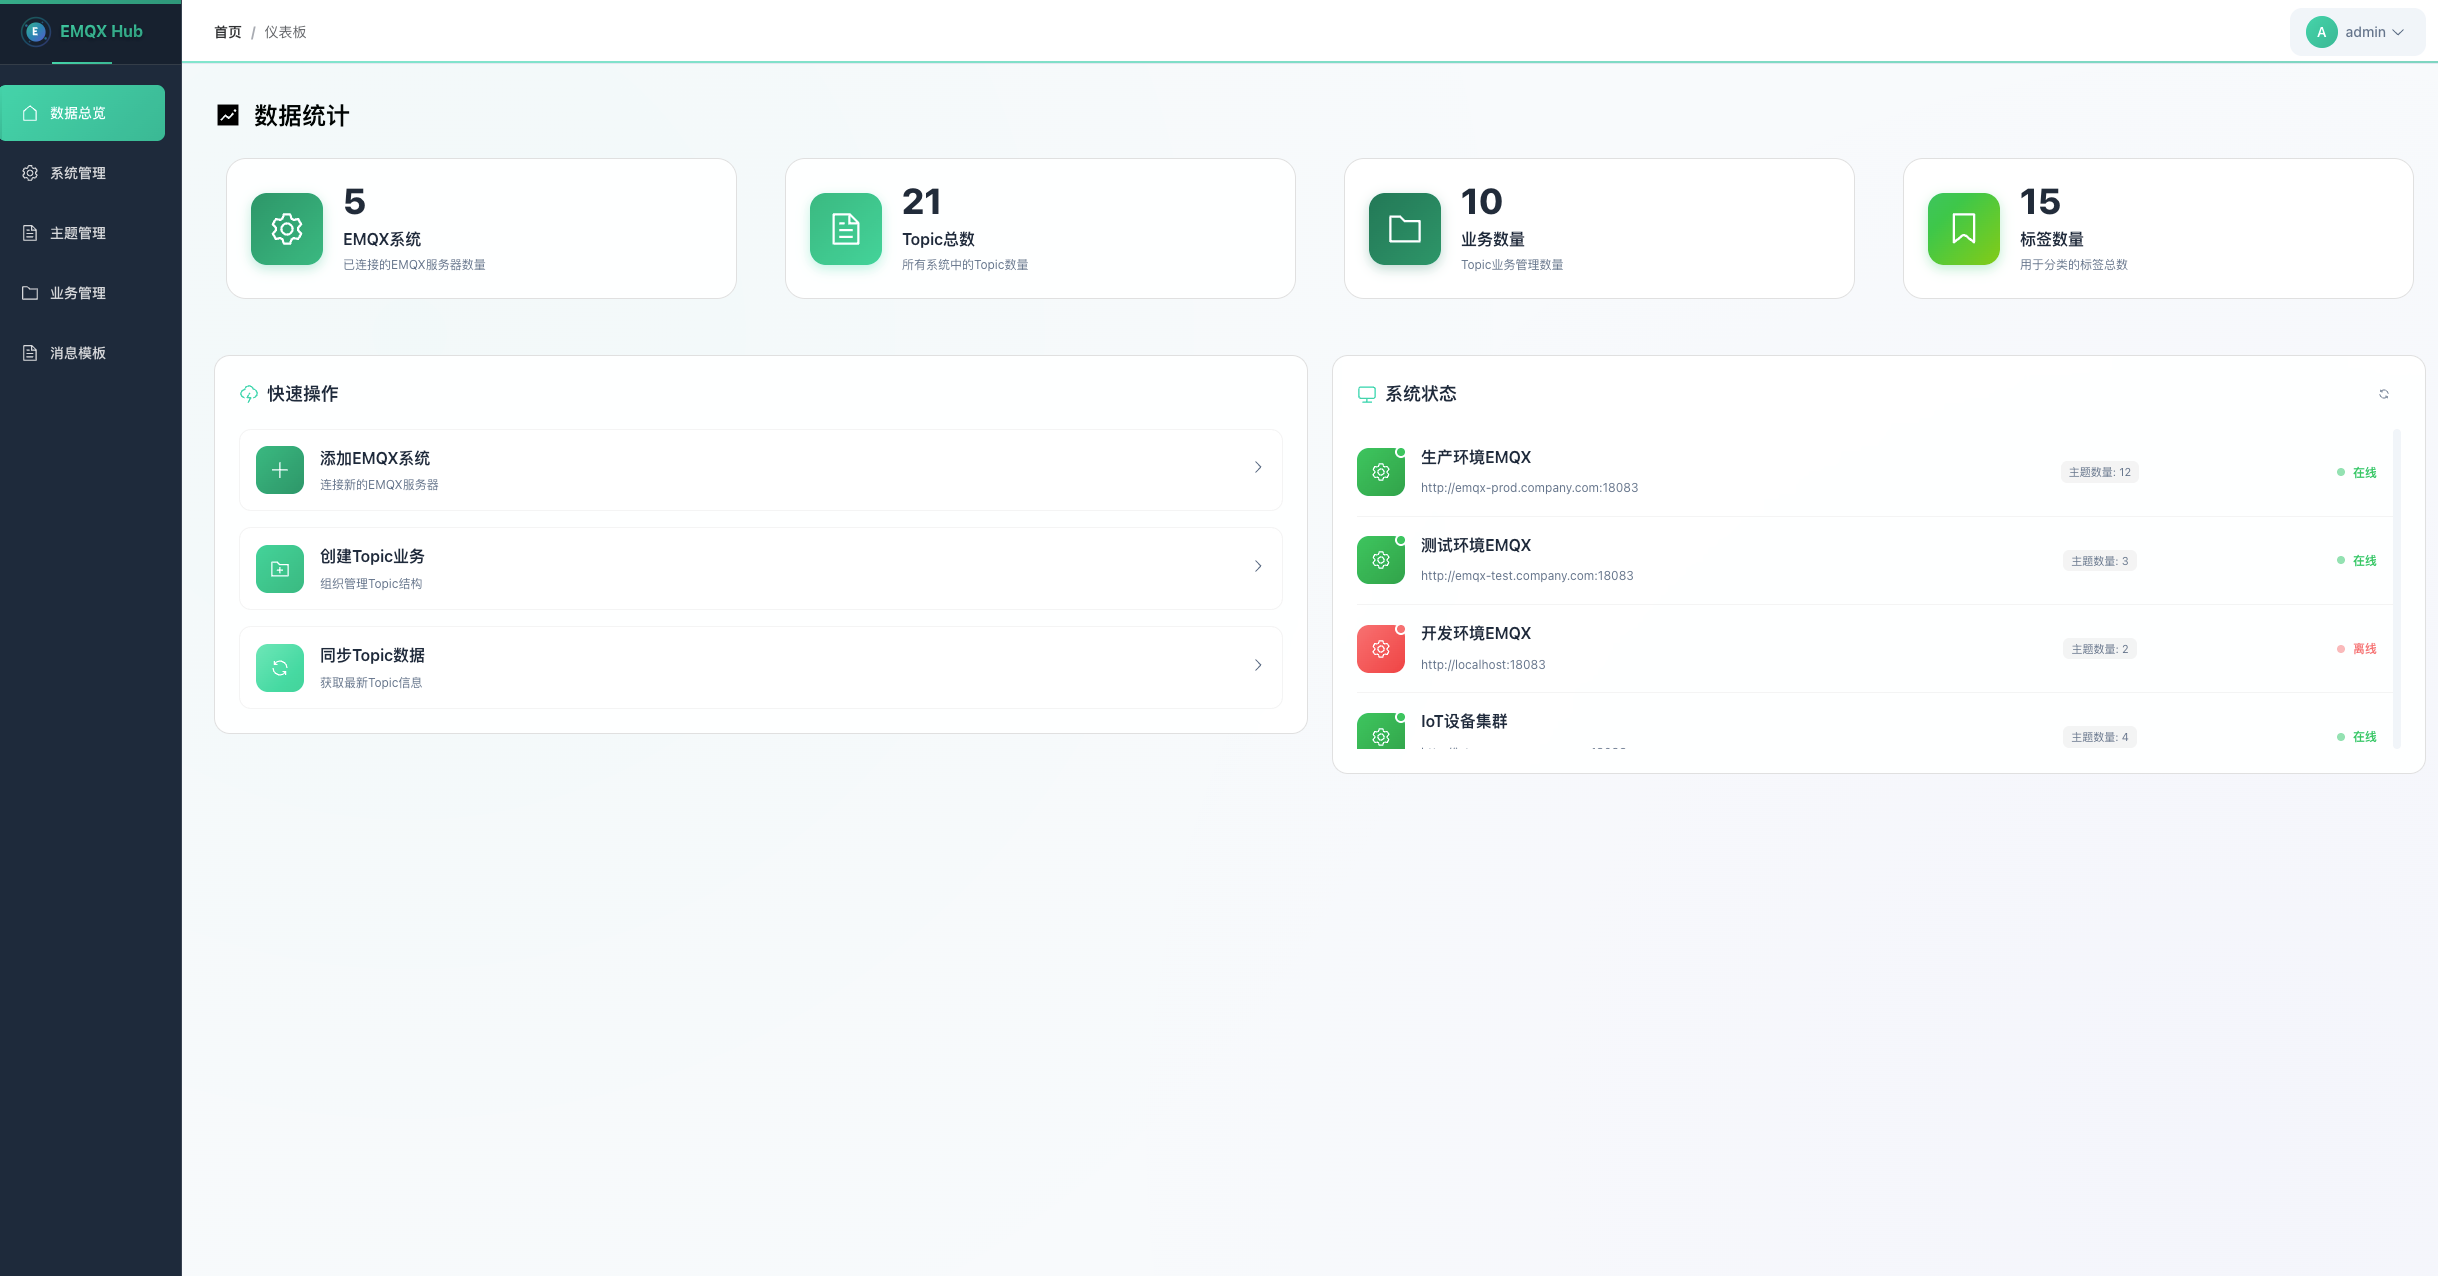Click the red gear icon of 开发环境EMQX
The image size is (2438, 1276).
(1381, 649)
